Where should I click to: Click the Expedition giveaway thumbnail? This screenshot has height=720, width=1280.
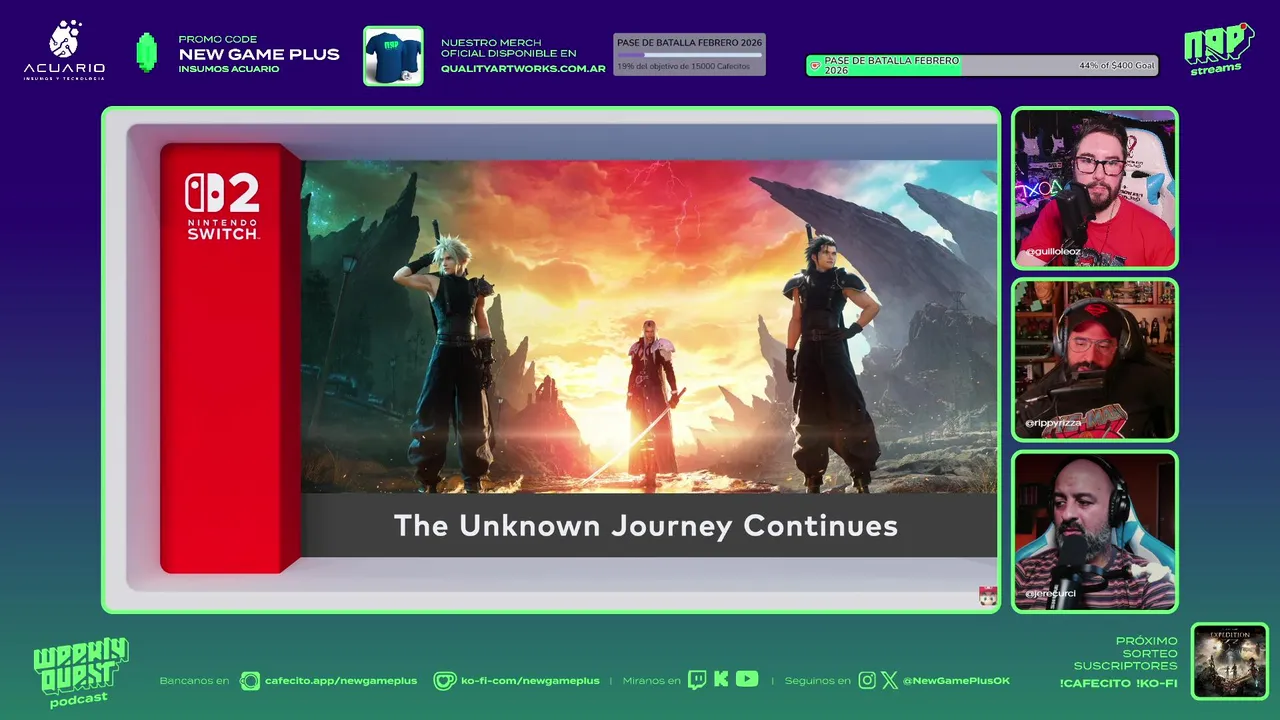[1230, 662]
